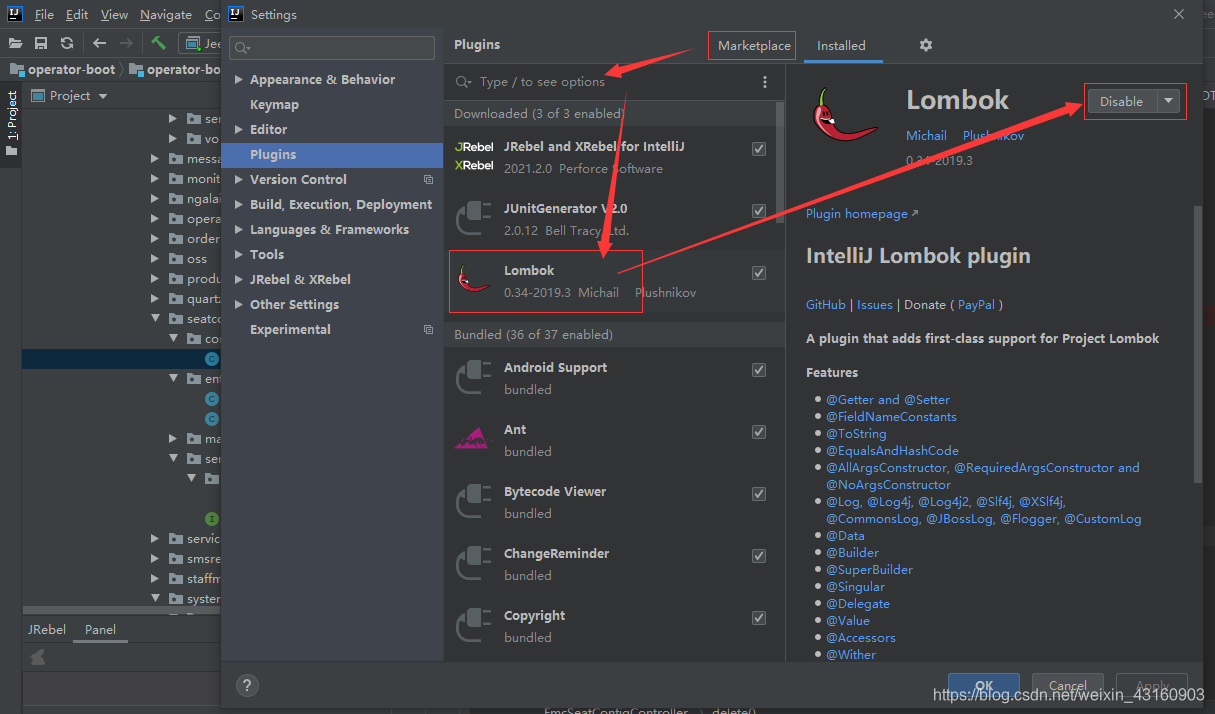
Task: Click the green build hammer icon
Action: pyautogui.click(x=158, y=43)
